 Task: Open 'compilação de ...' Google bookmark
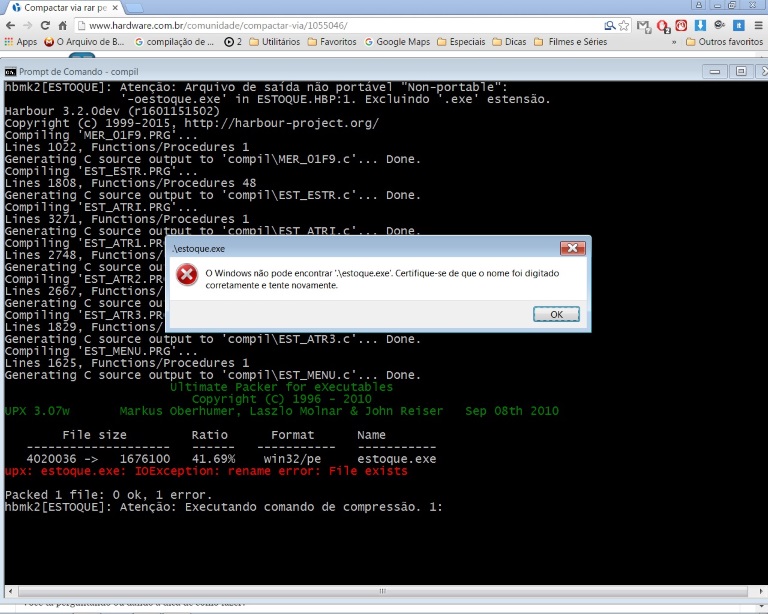coord(174,42)
